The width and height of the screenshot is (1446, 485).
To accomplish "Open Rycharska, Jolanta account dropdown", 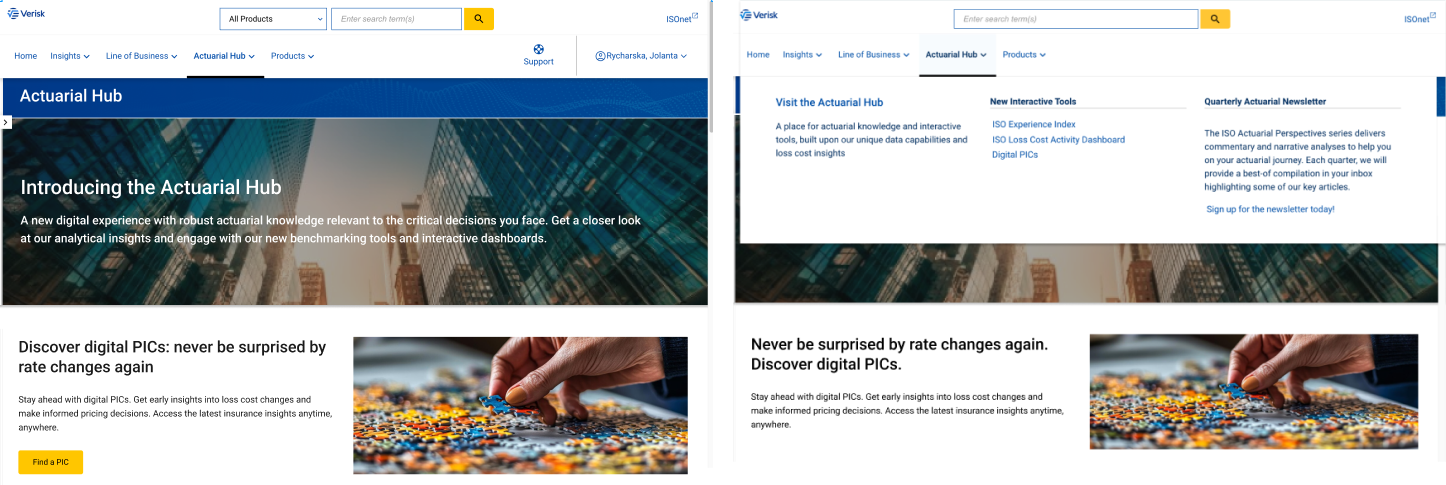I will tap(642, 56).
